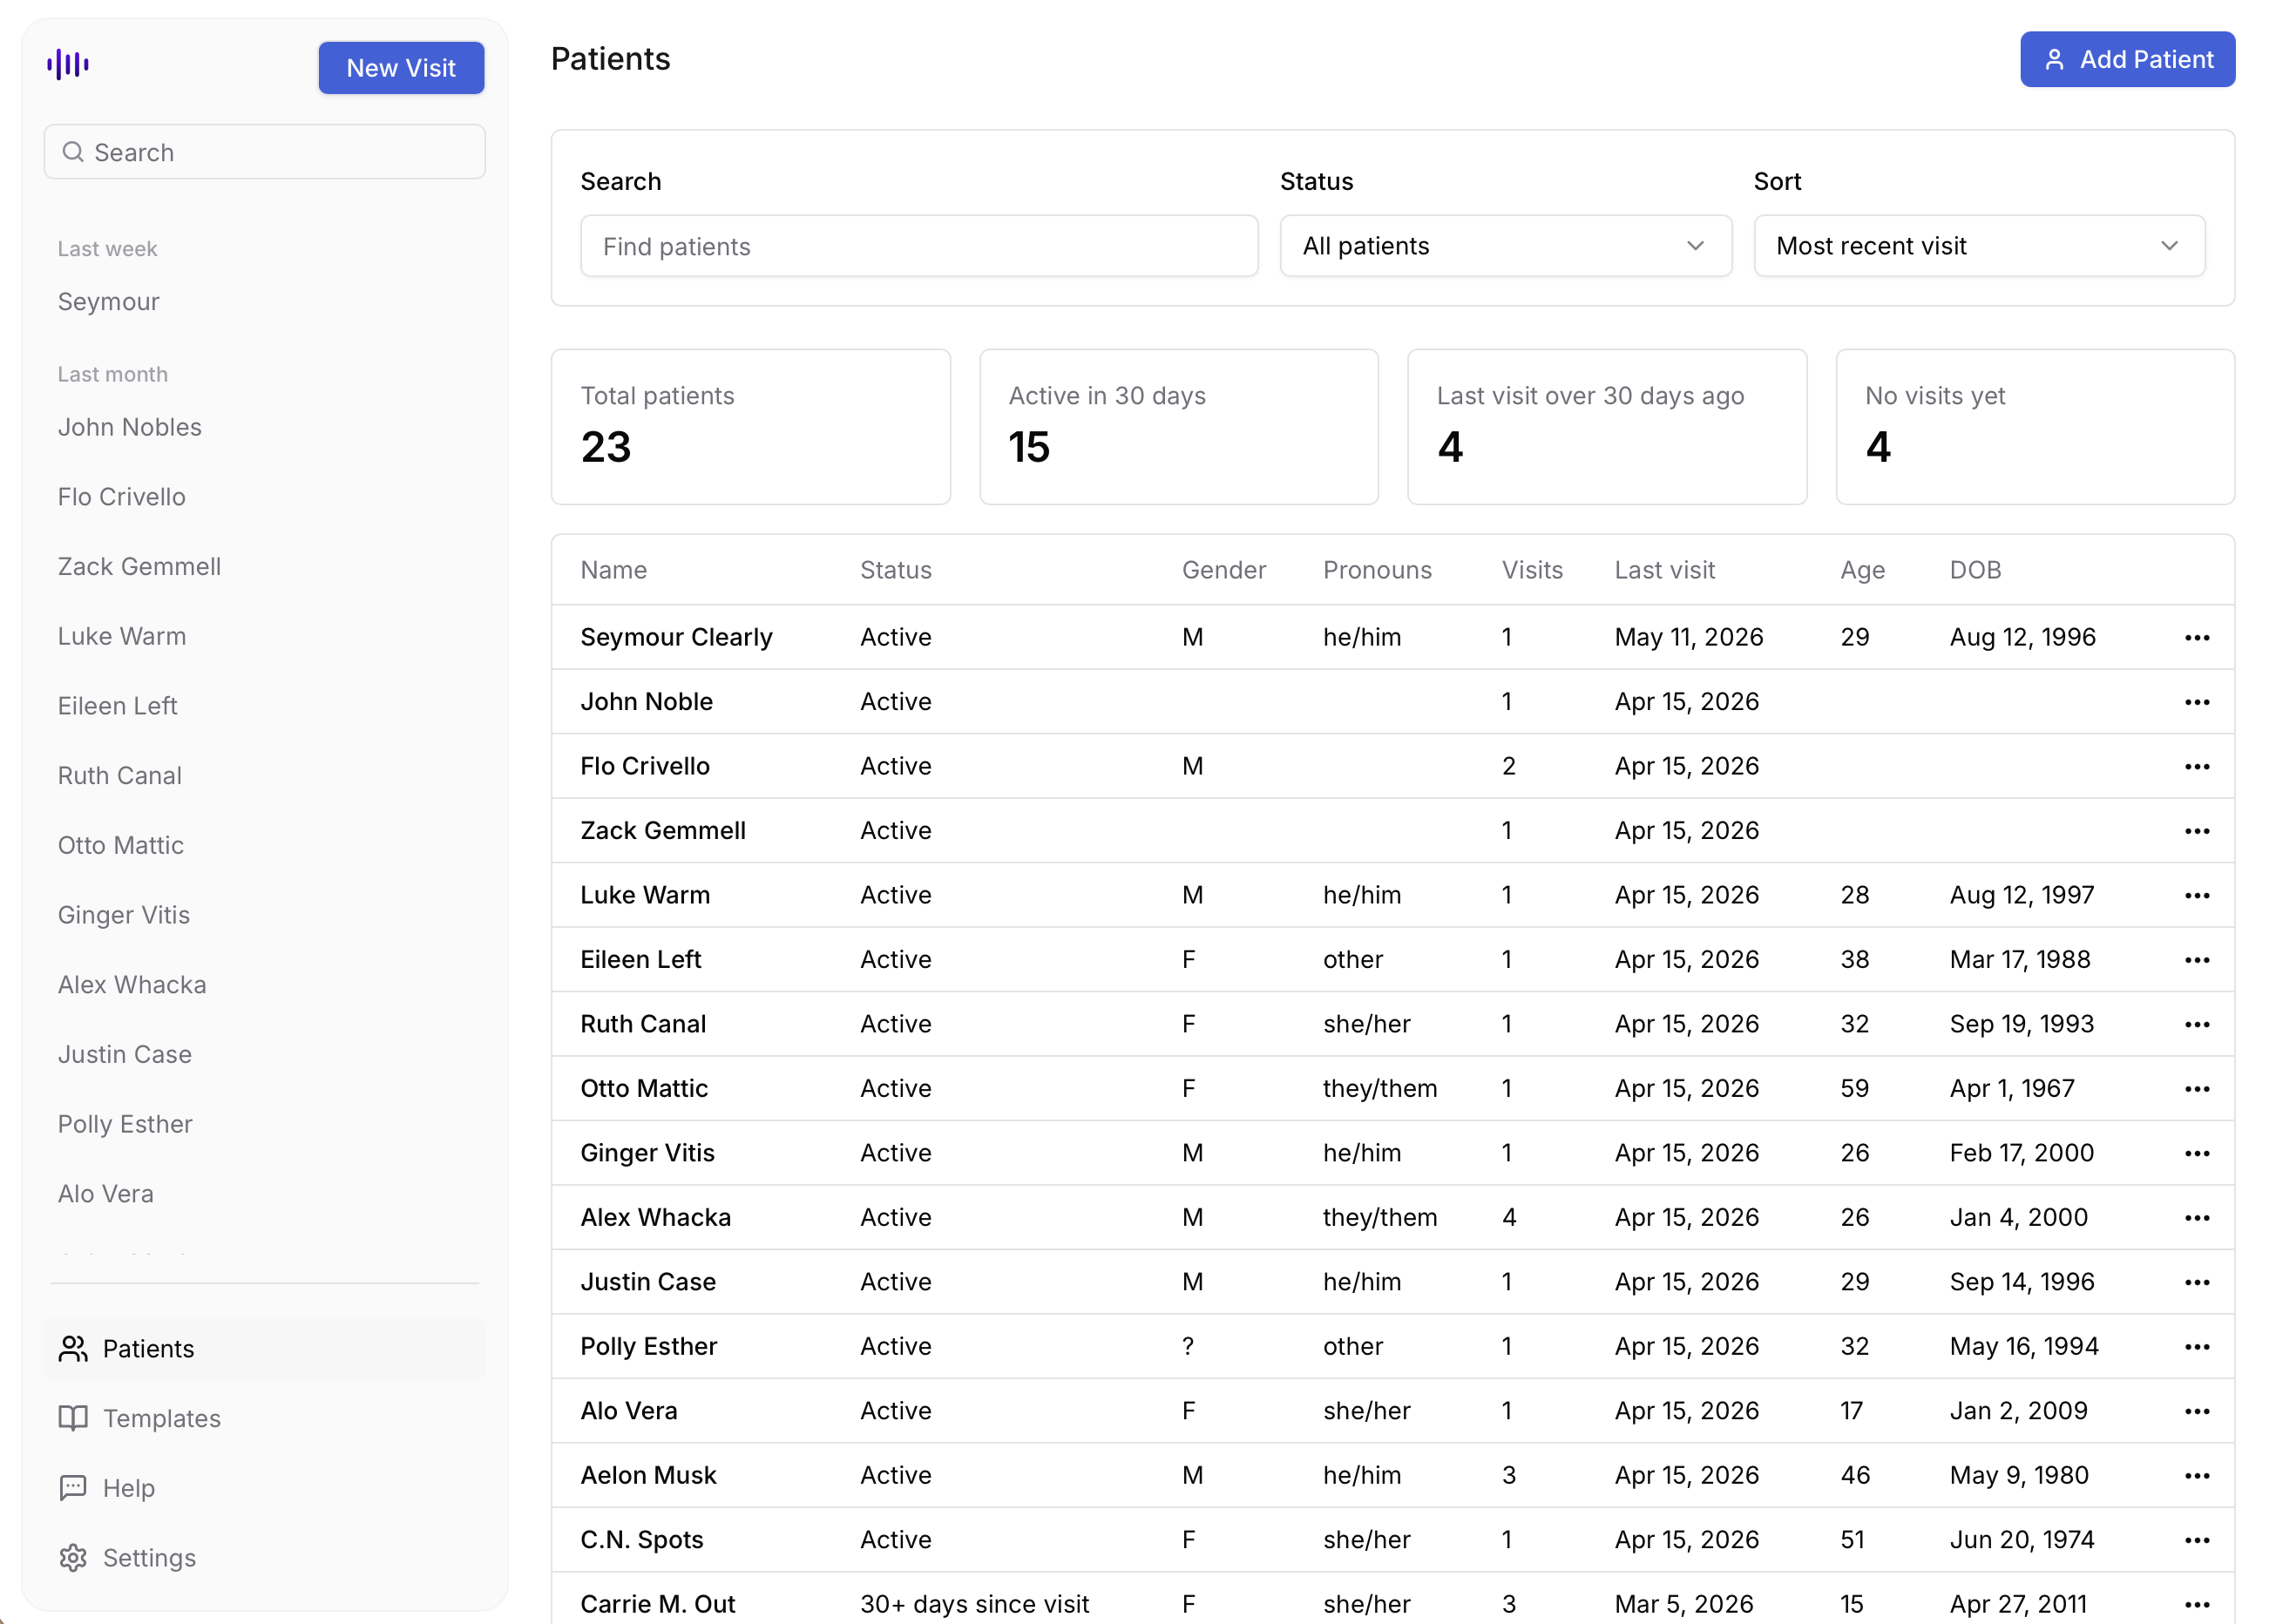The width and height of the screenshot is (2276, 1624).
Task: Open the actions menu for Eileen Left row
Action: coord(2196,960)
